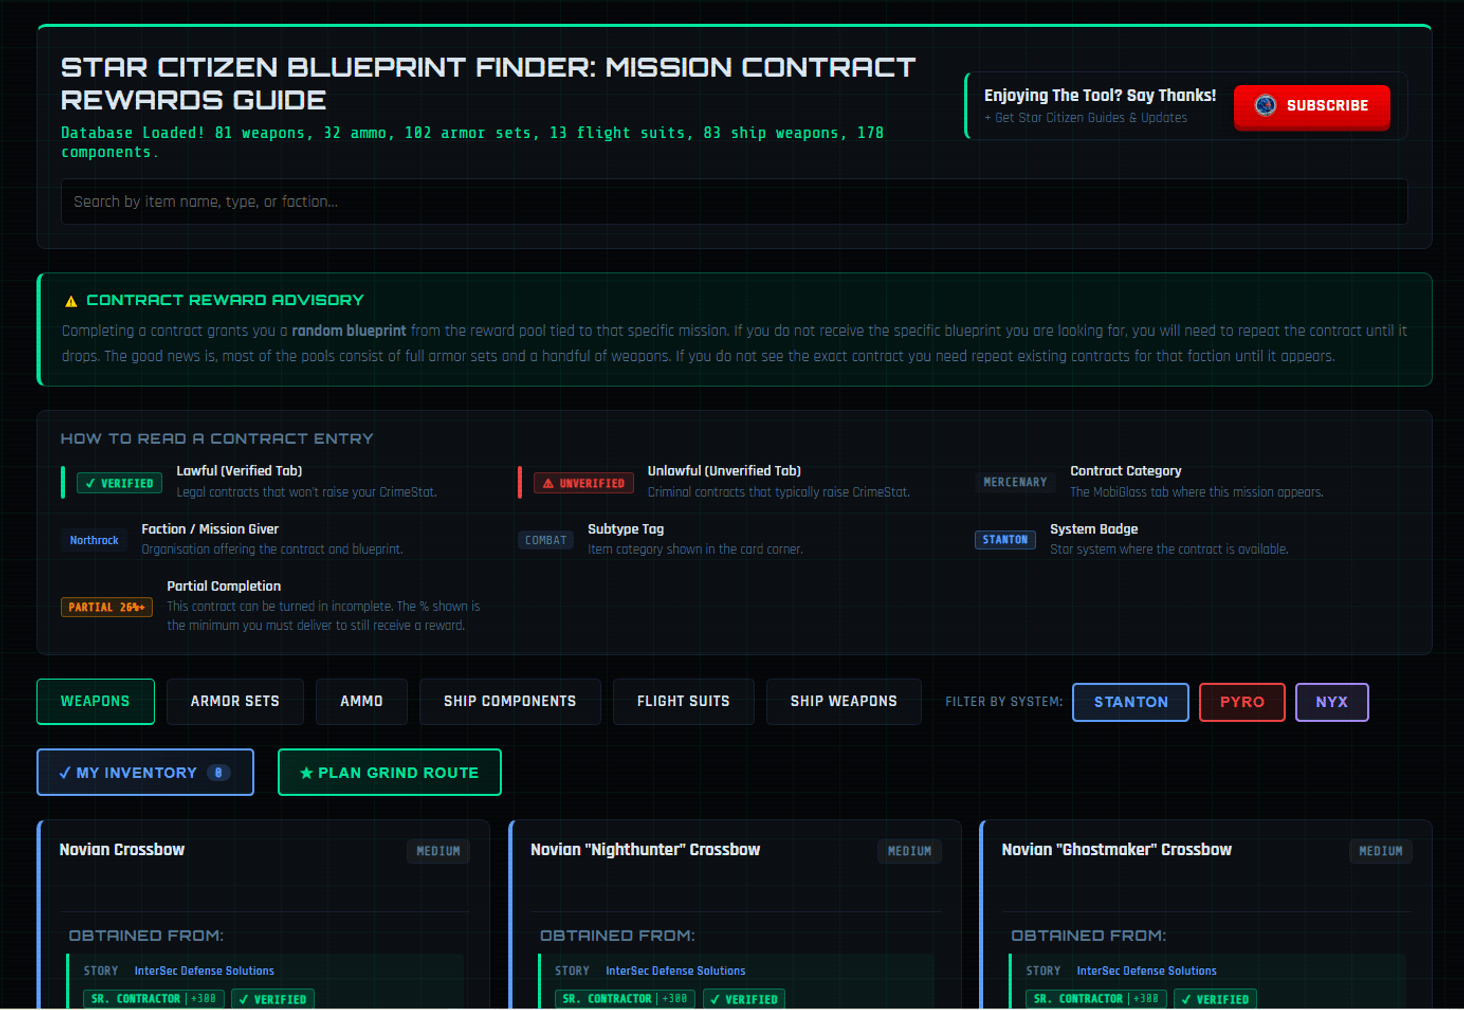Click the 'How to Read a Contract Entry' heading
The height and width of the screenshot is (1010, 1464).
217,439
